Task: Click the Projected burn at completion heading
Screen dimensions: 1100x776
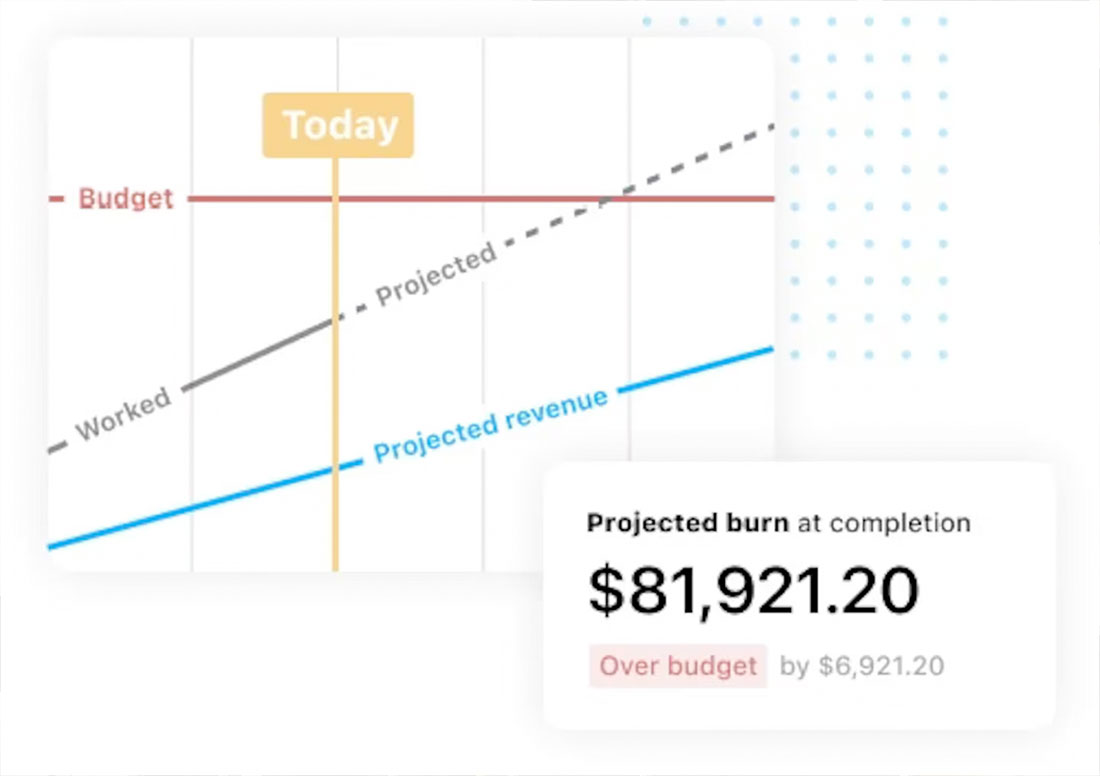Action: tap(778, 522)
